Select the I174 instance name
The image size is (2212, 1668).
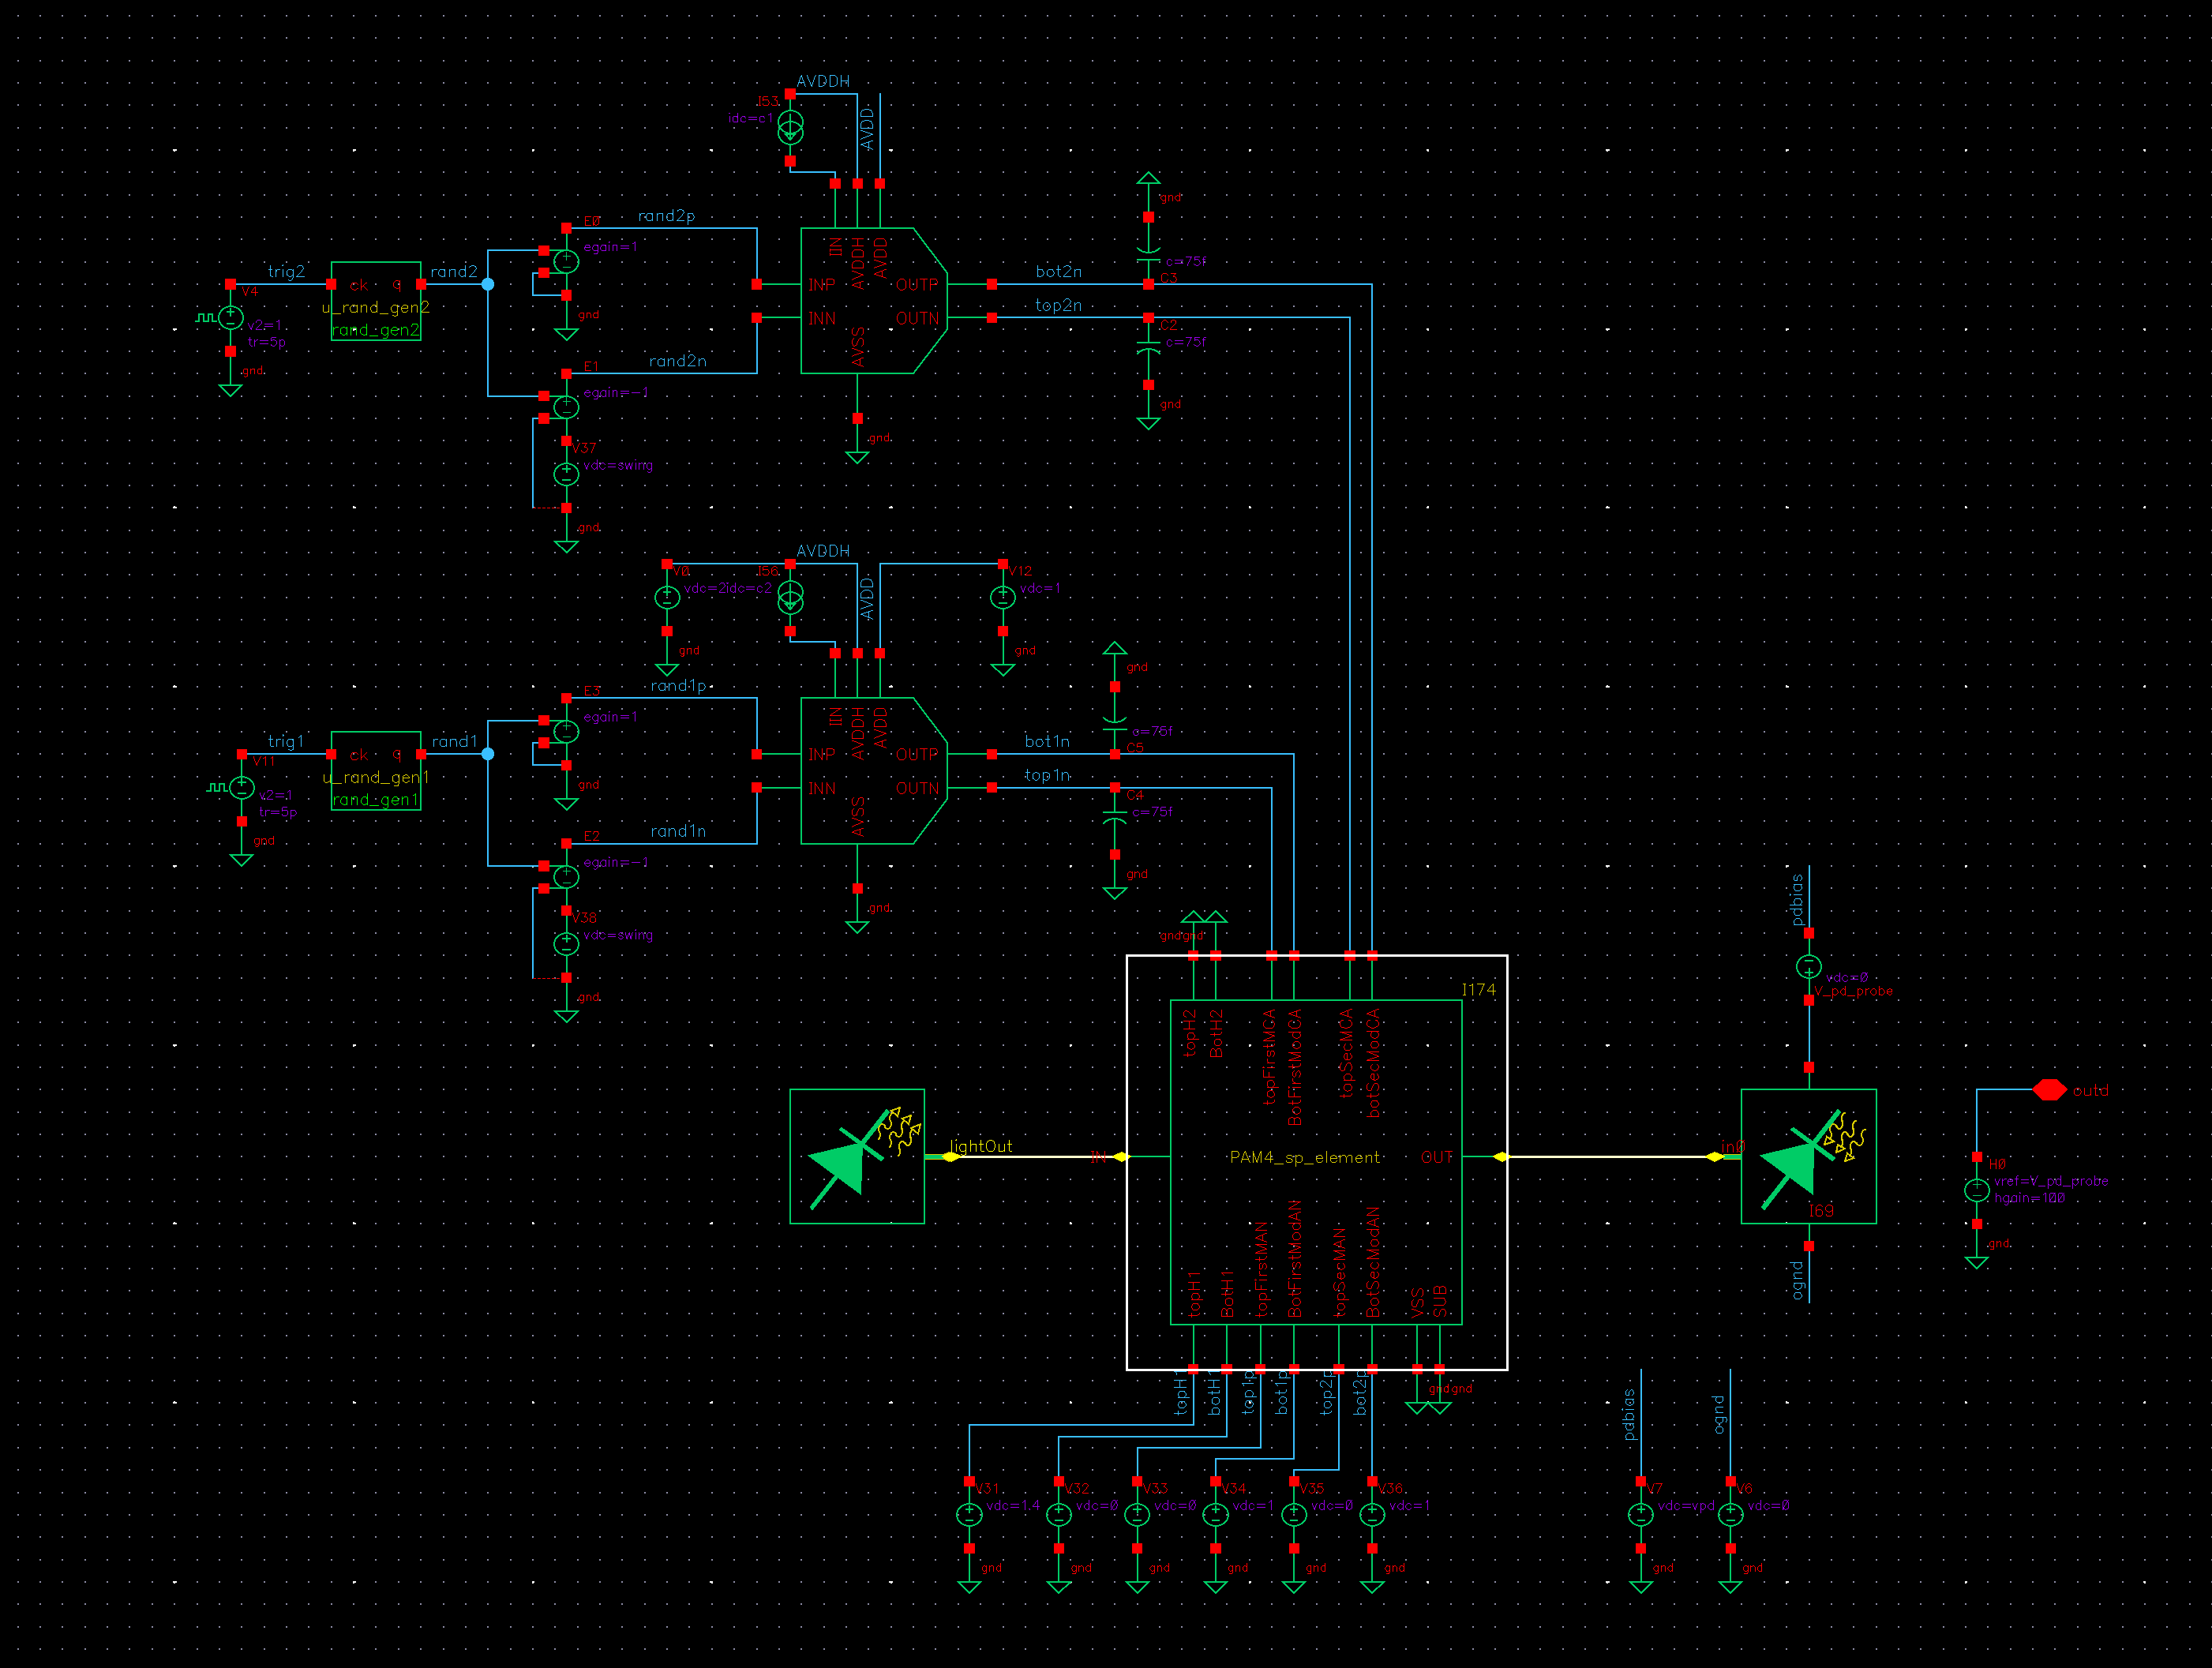tap(1478, 990)
